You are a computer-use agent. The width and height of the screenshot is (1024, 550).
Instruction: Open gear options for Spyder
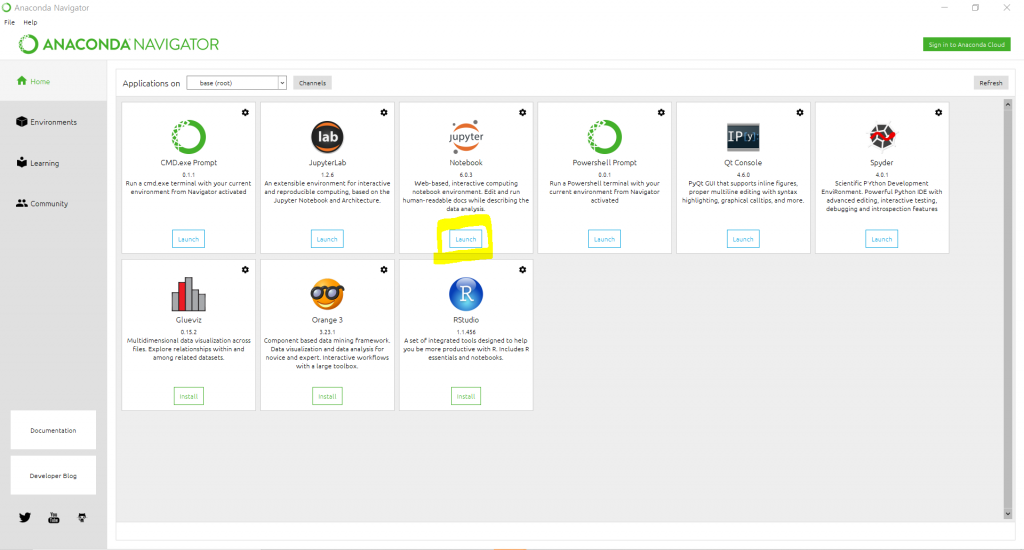938,112
